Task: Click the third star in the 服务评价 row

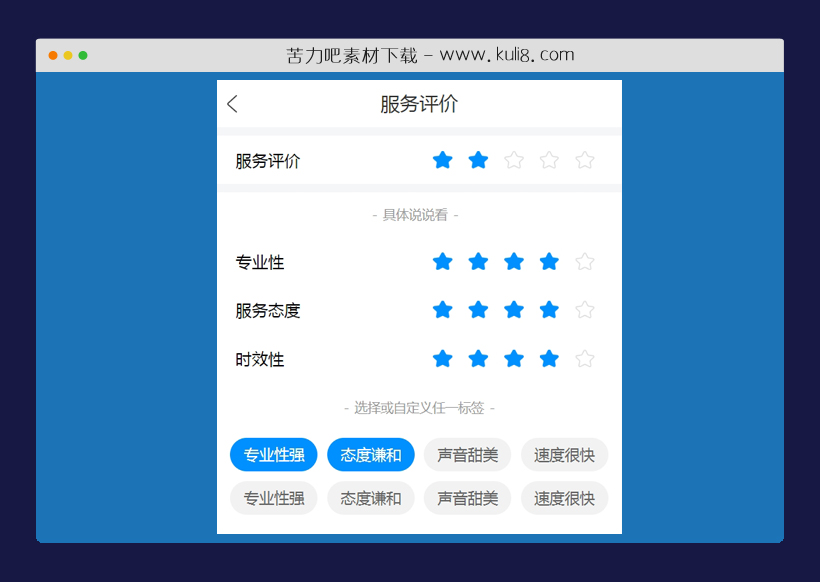Action: click(513, 159)
